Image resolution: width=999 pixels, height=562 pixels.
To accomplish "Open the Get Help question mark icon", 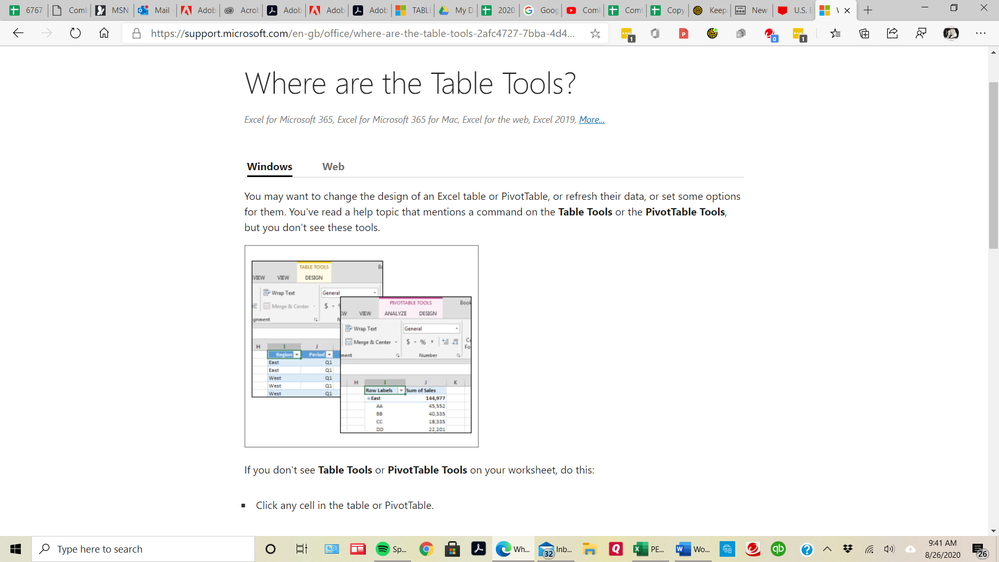I will tap(807, 549).
